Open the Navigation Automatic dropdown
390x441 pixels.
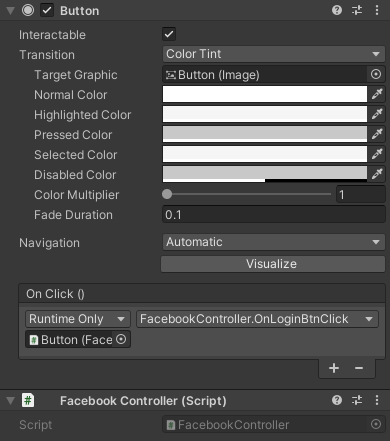[x=274, y=242]
